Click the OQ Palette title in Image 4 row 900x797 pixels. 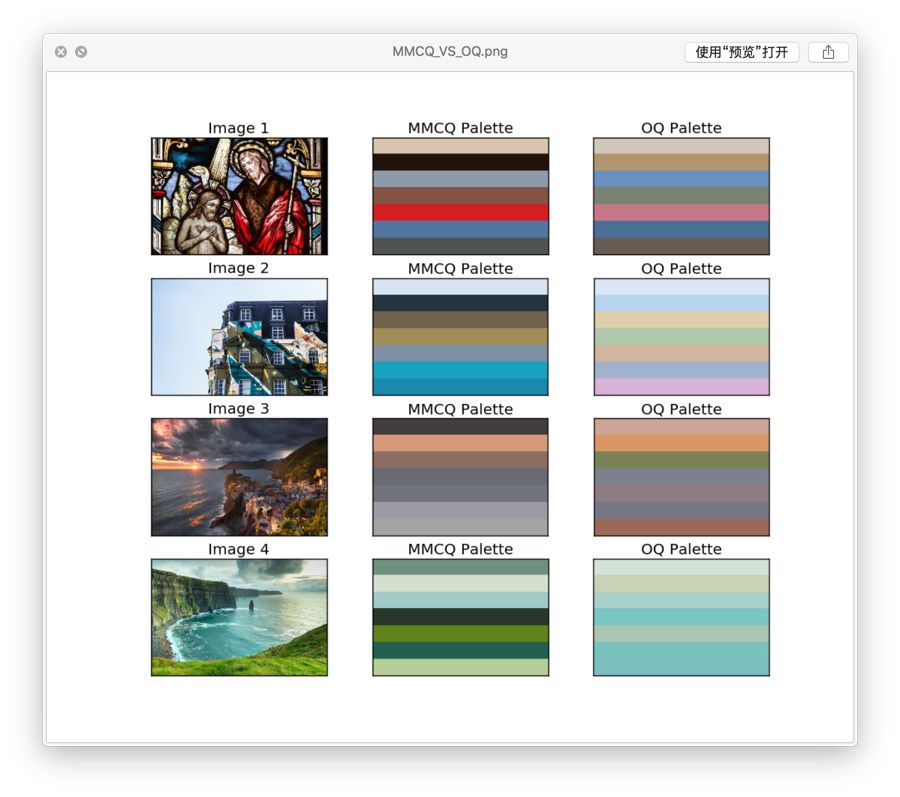[681, 549]
